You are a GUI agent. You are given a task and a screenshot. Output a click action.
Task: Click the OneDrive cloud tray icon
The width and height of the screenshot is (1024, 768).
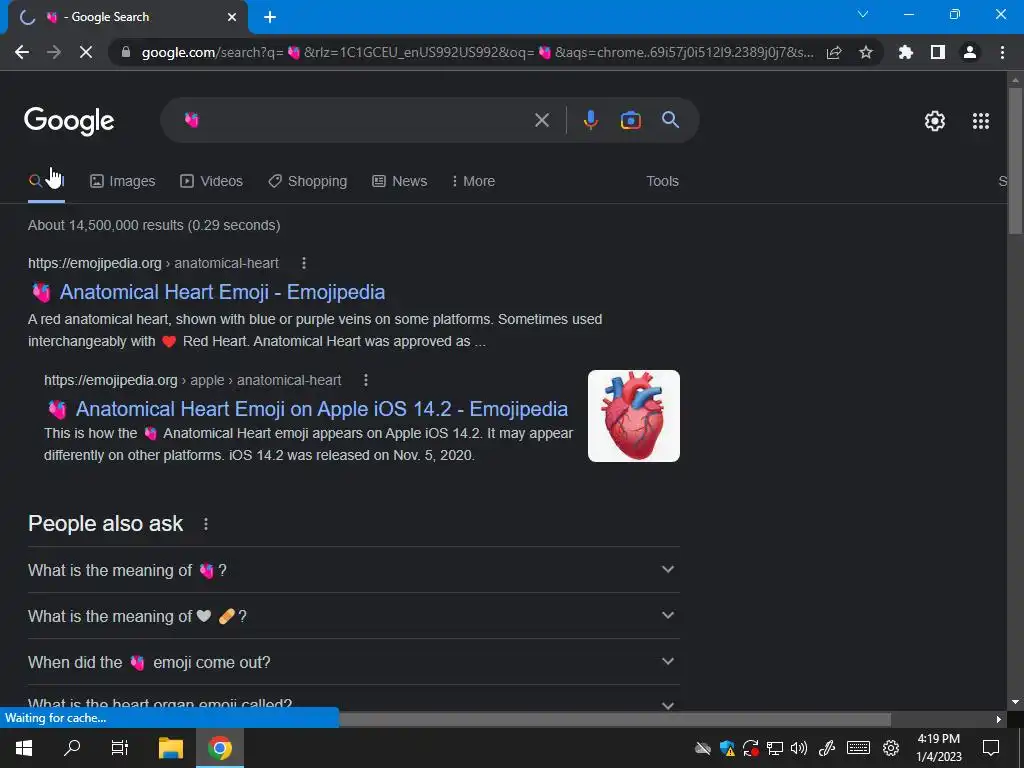tap(703, 748)
